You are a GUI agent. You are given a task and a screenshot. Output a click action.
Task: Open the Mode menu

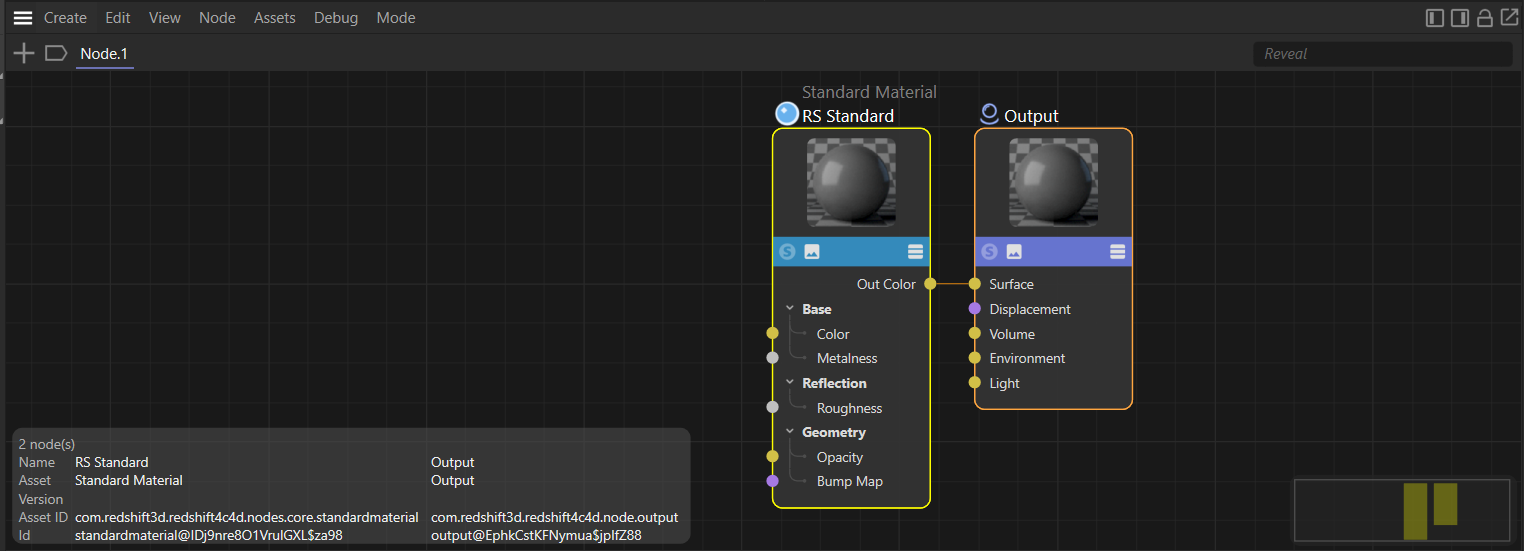[396, 18]
